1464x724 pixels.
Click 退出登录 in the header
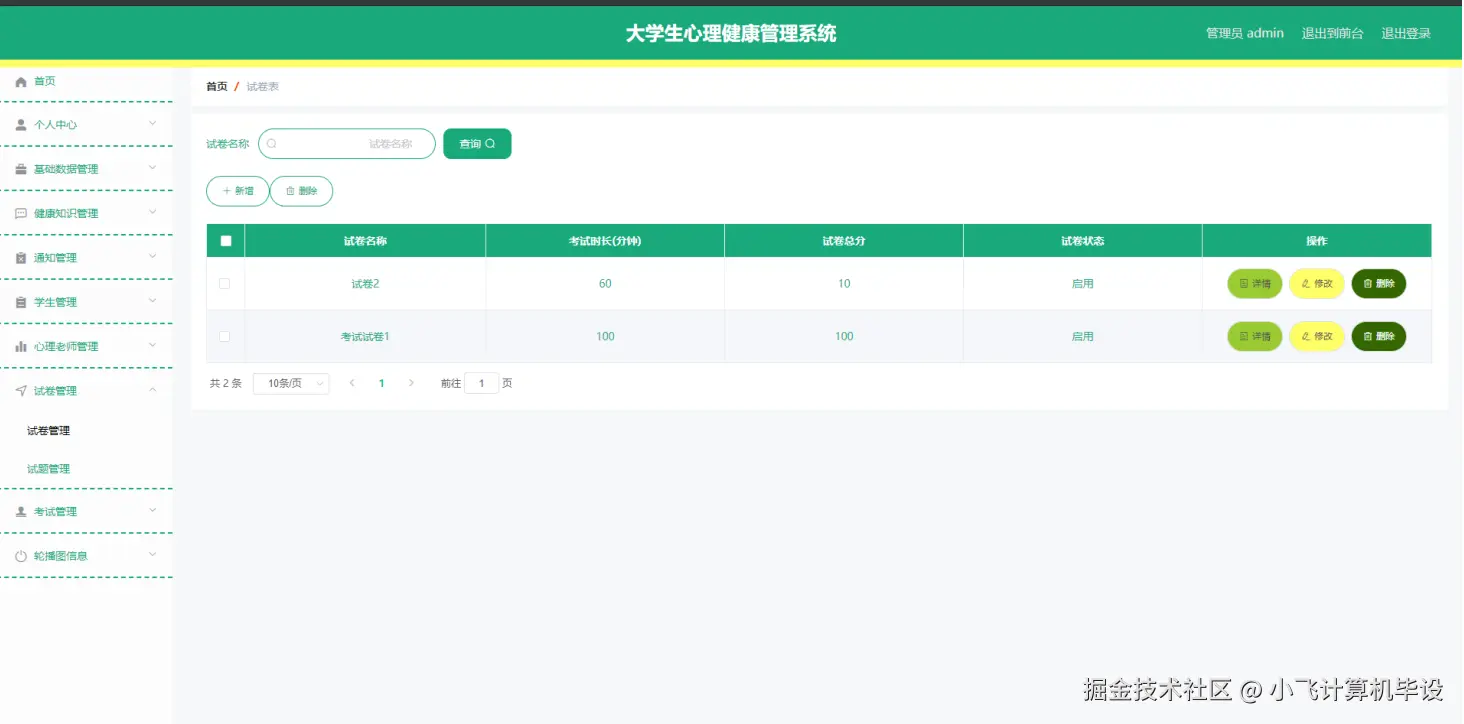[x=1406, y=33]
